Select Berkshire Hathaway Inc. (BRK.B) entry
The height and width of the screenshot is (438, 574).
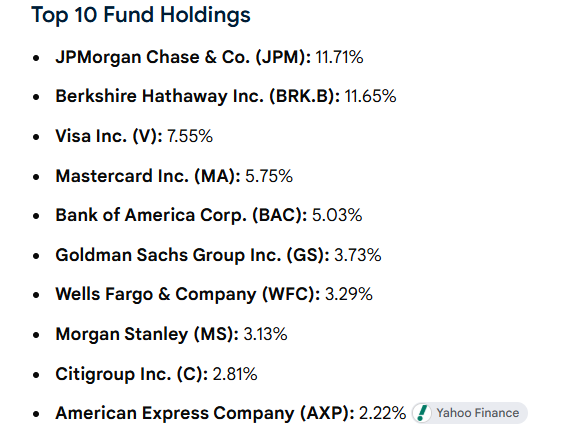(x=198, y=96)
